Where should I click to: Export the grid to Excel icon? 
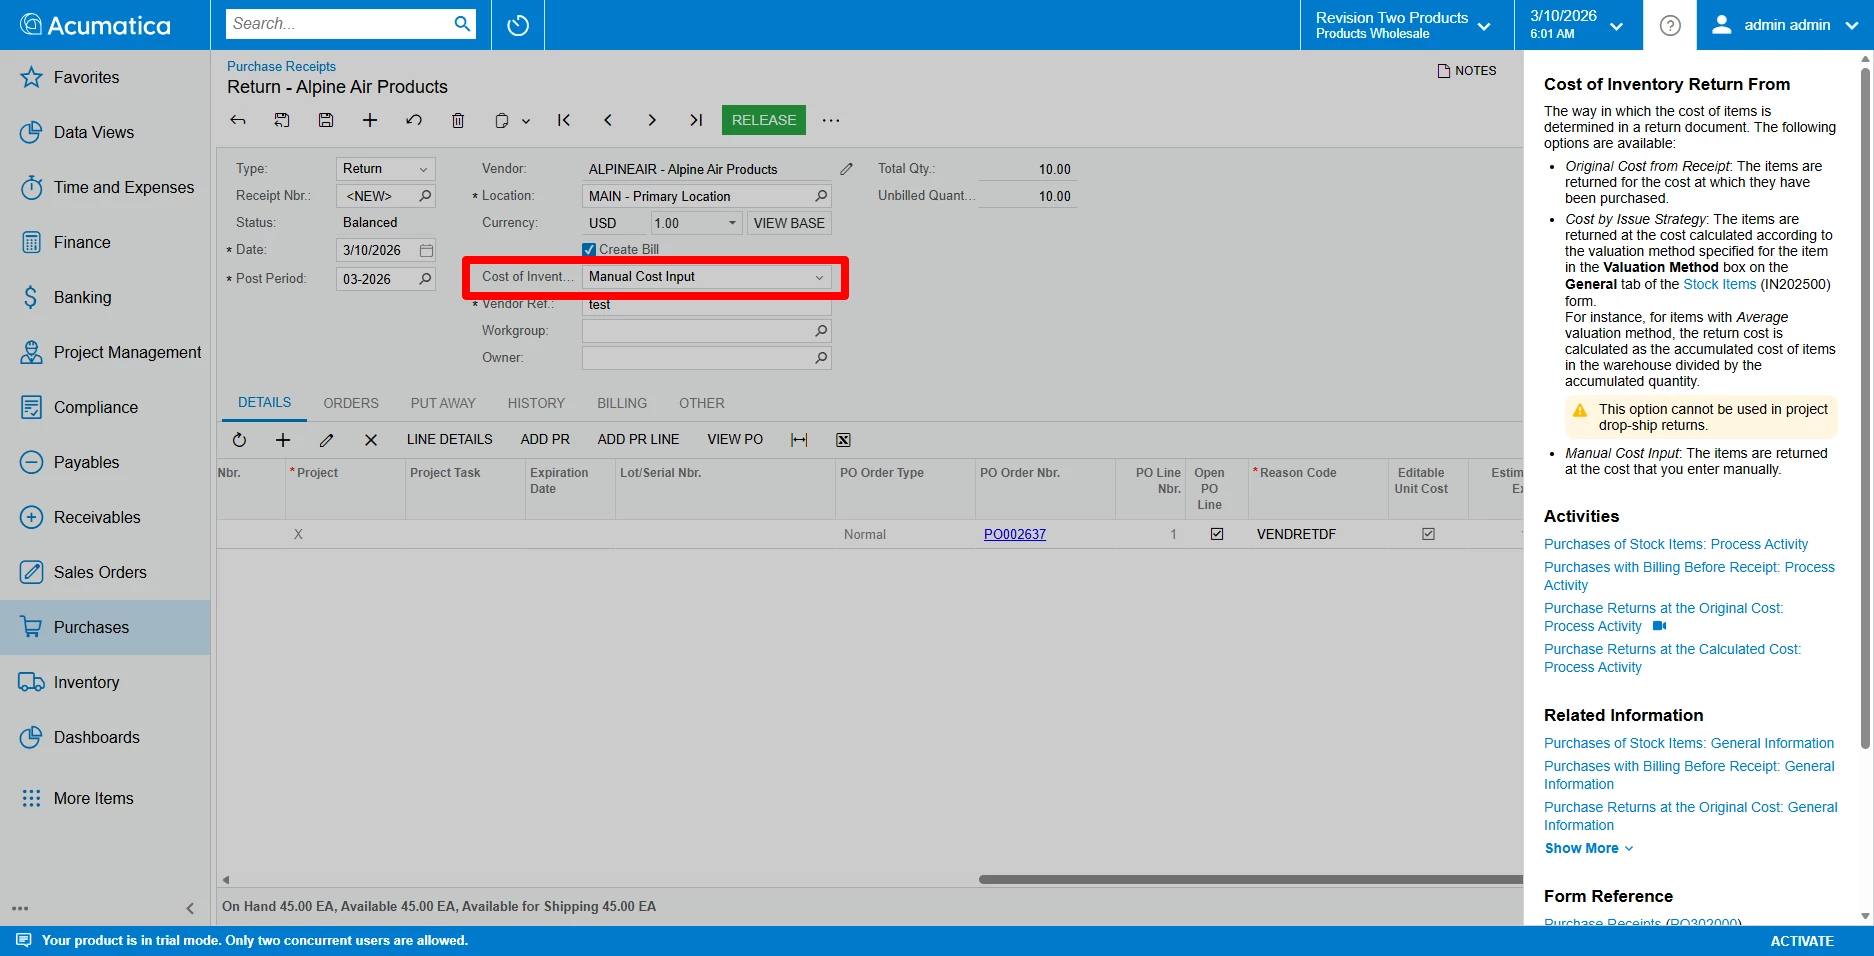tap(843, 440)
